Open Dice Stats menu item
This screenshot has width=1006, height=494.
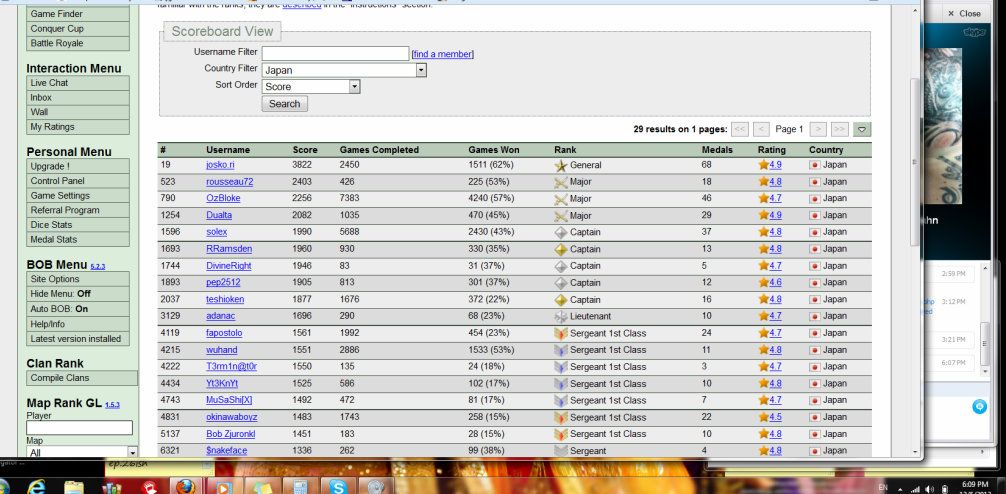pos(78,225)
